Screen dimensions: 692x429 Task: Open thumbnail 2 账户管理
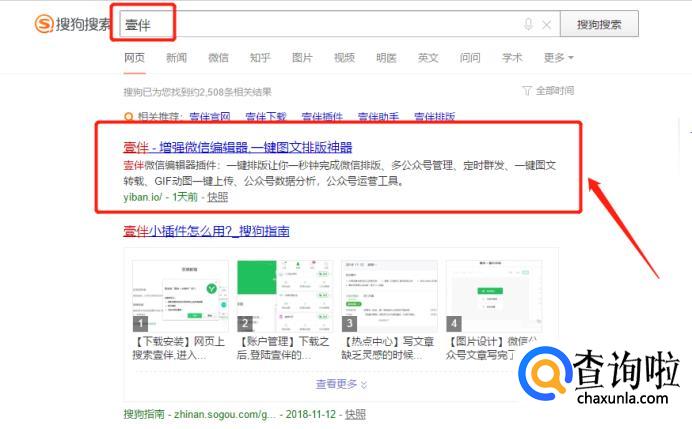pos(285,296)
